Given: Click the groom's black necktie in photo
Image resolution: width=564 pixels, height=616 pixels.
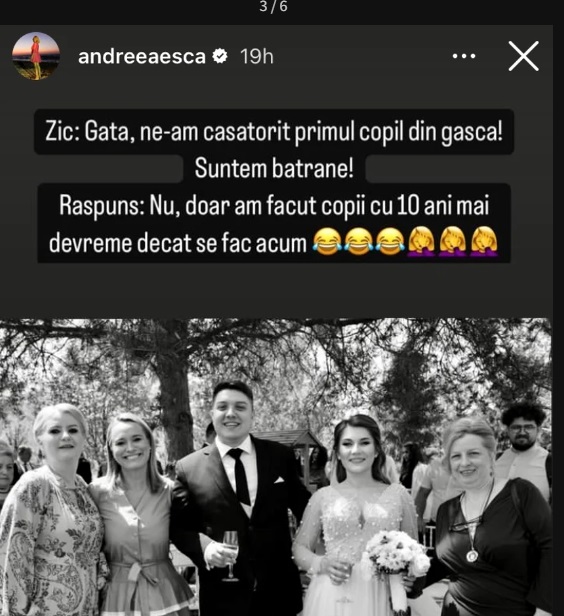Looking at the screenshot, I should pyautogui.click(x=240, y=477).
